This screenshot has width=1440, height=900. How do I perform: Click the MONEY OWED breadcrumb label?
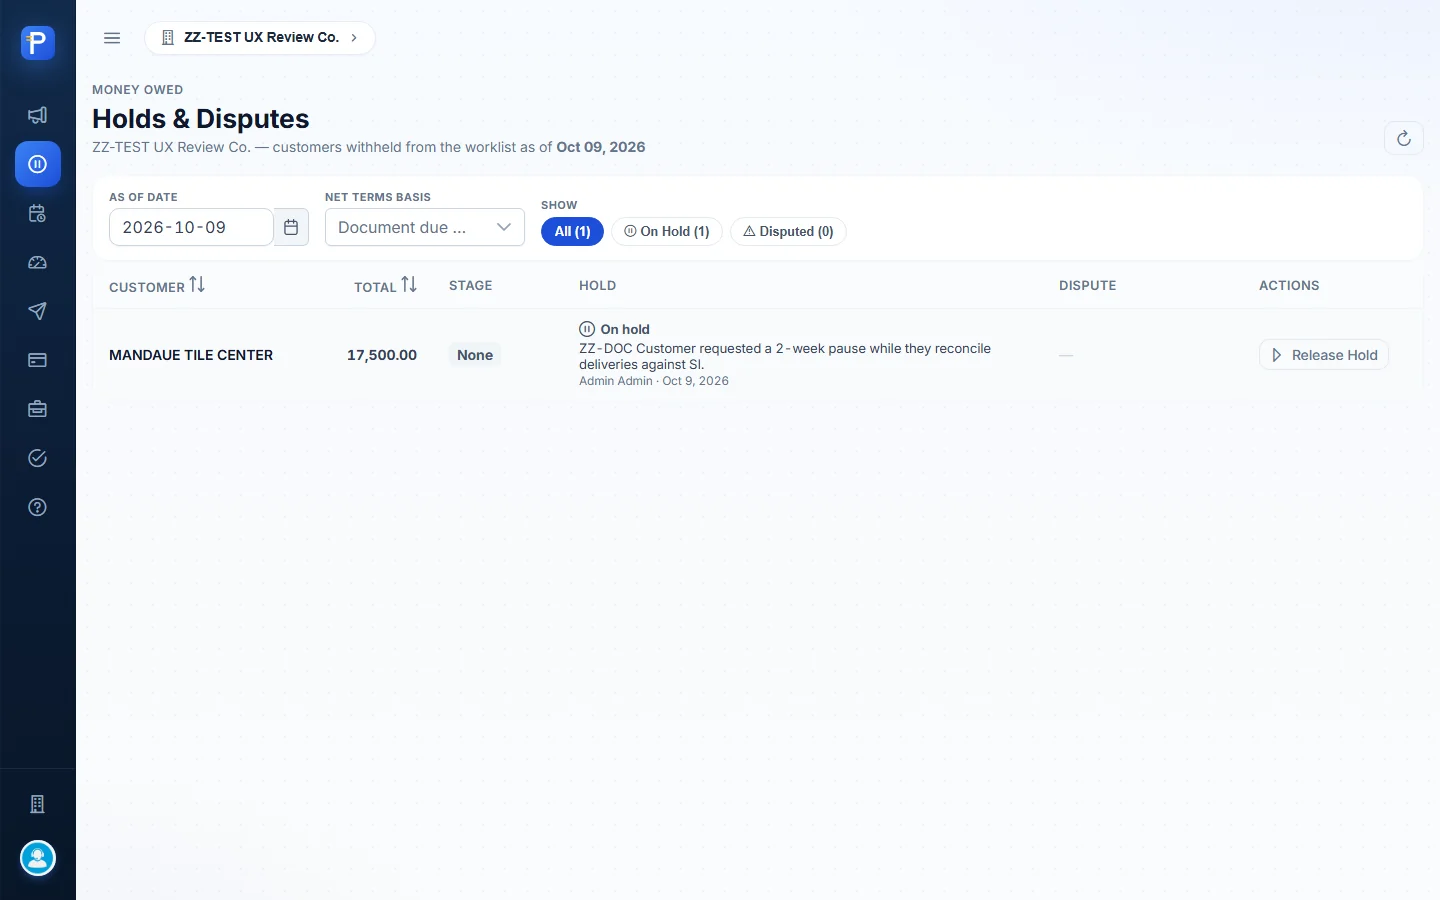click(x=138, y=90)
